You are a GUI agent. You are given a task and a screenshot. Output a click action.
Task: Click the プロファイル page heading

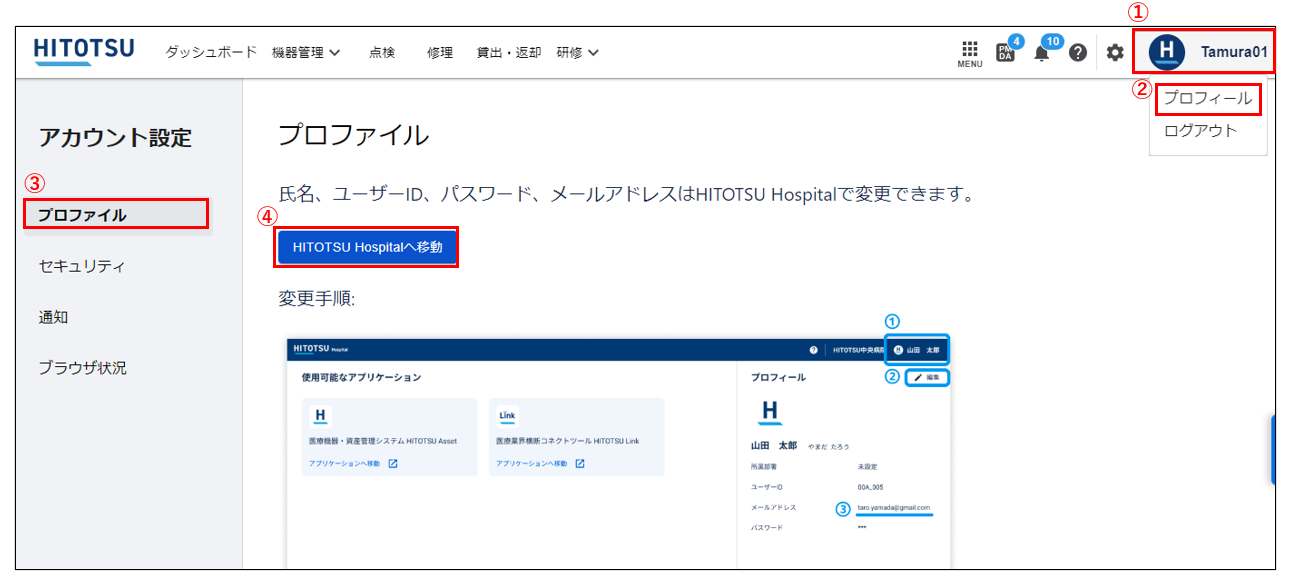(353, 135)
